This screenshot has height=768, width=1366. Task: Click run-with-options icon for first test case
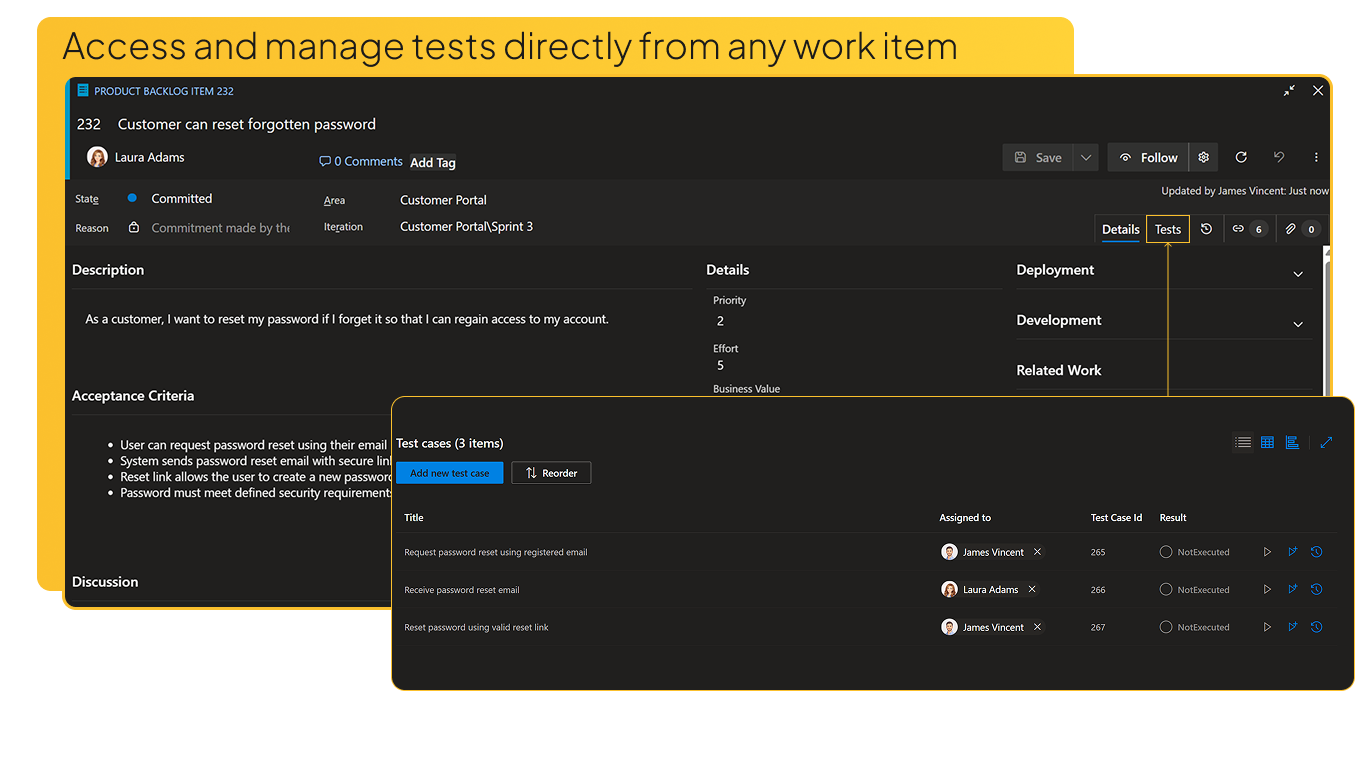tap(1292, 551)
